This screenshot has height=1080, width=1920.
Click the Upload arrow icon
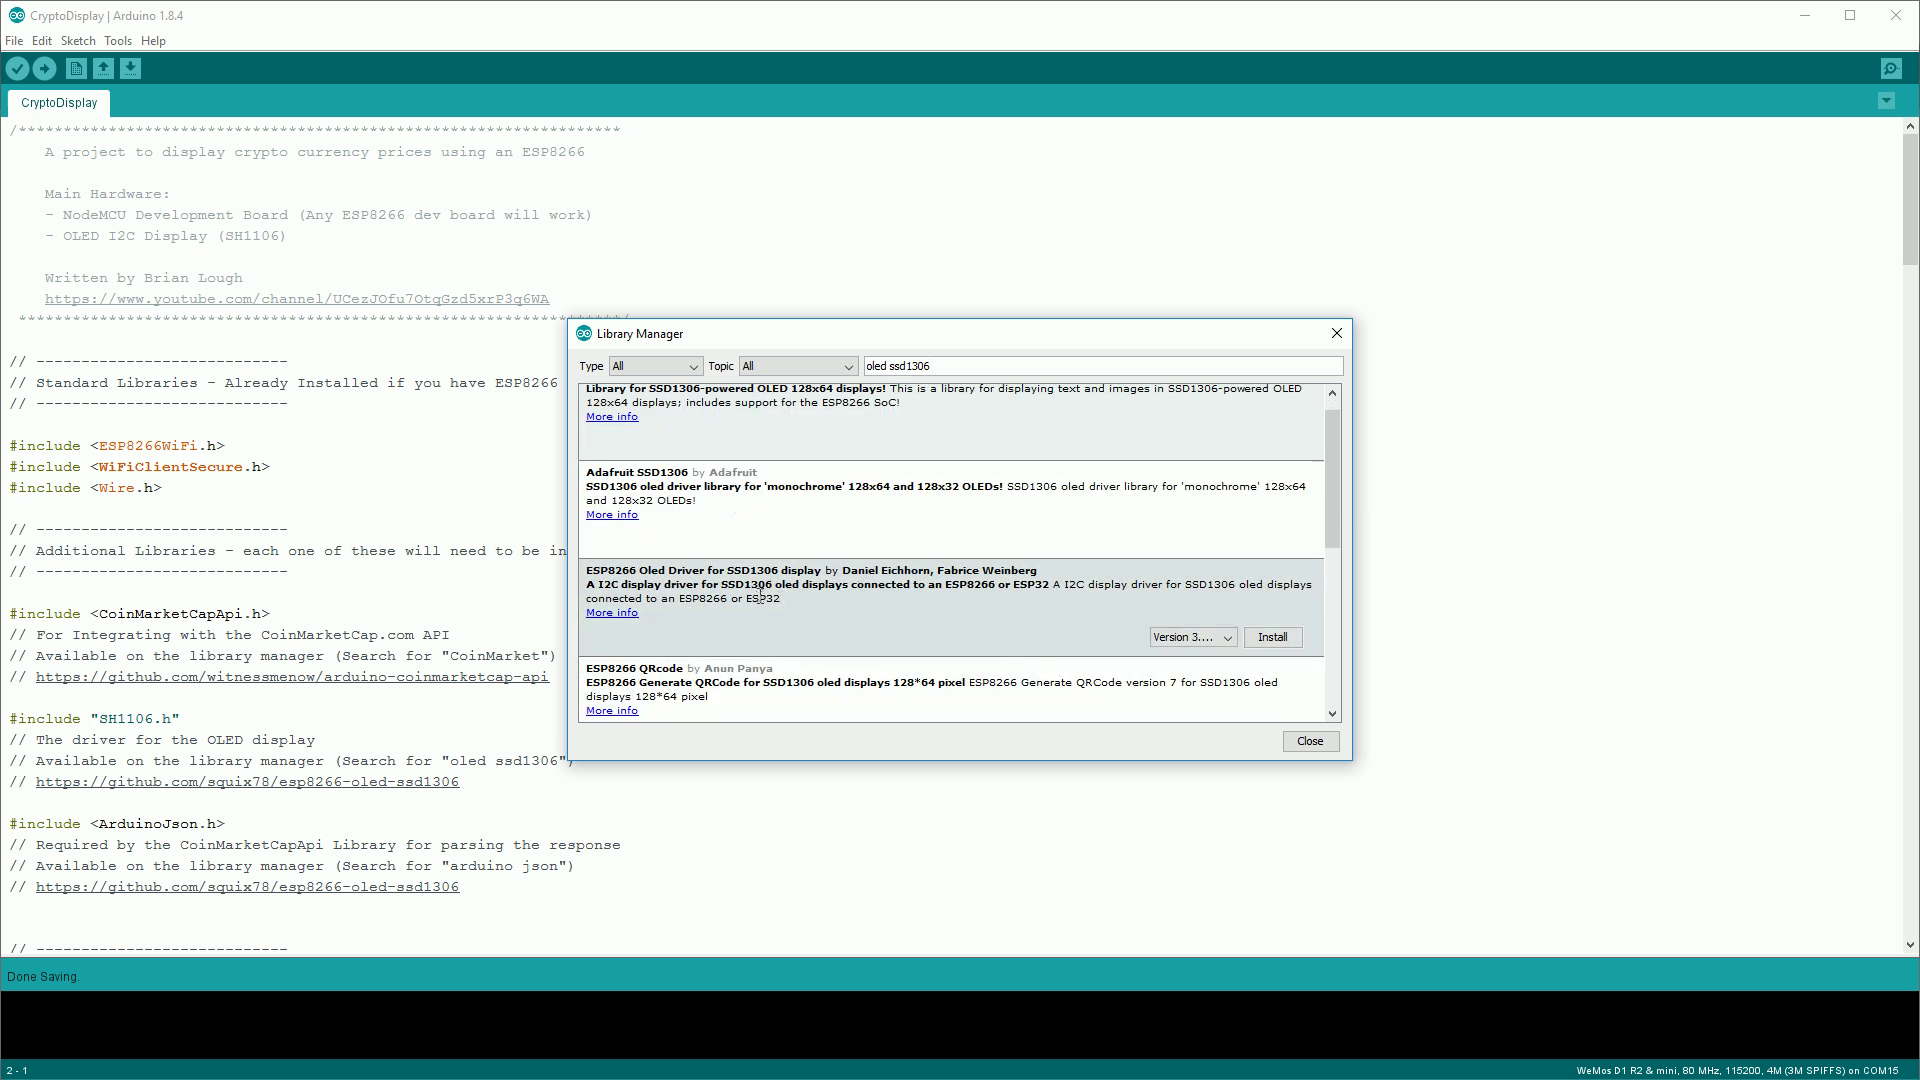pyautogui.click(x=44, y=68)
